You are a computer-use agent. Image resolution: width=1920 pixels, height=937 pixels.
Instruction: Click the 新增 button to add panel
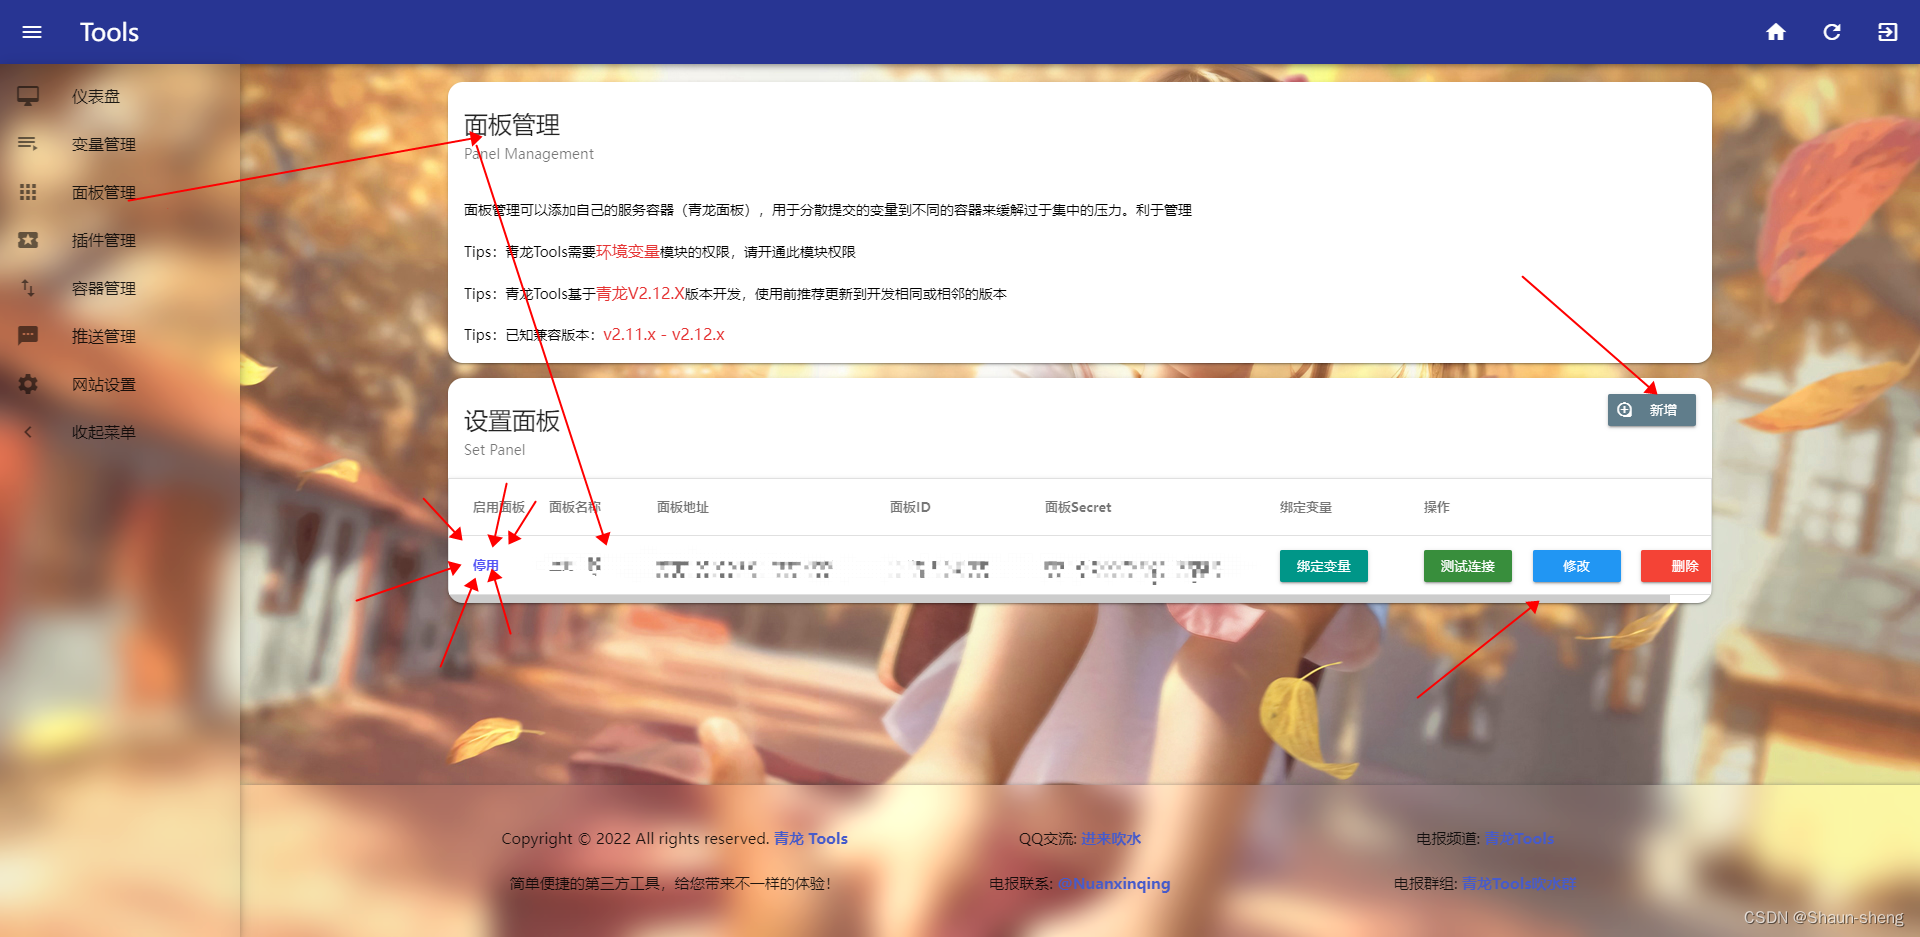[x=1651, y=410]
